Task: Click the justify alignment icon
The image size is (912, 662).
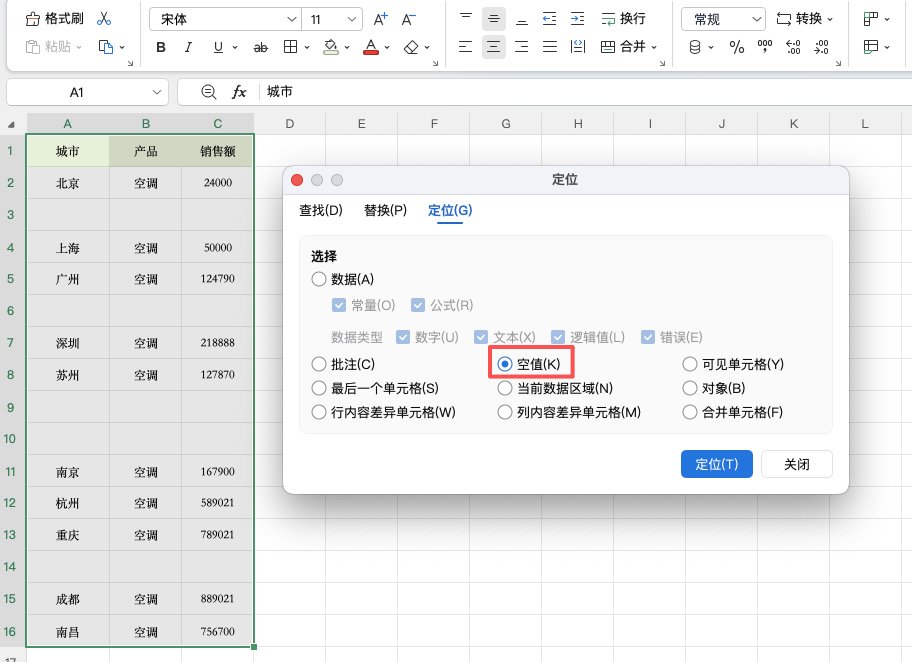Action: pyautogui.click(x=550, y=47)
